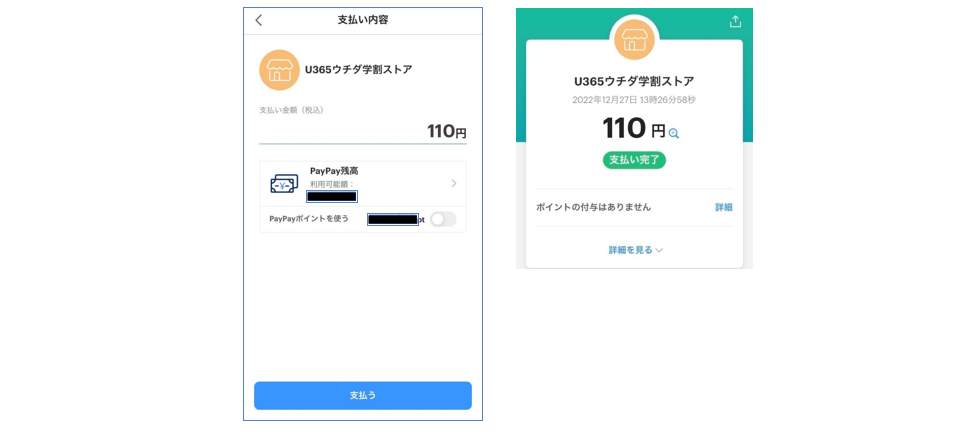
Task: Expand 詳細を見る on the receipt
Action: click(635, 250)
